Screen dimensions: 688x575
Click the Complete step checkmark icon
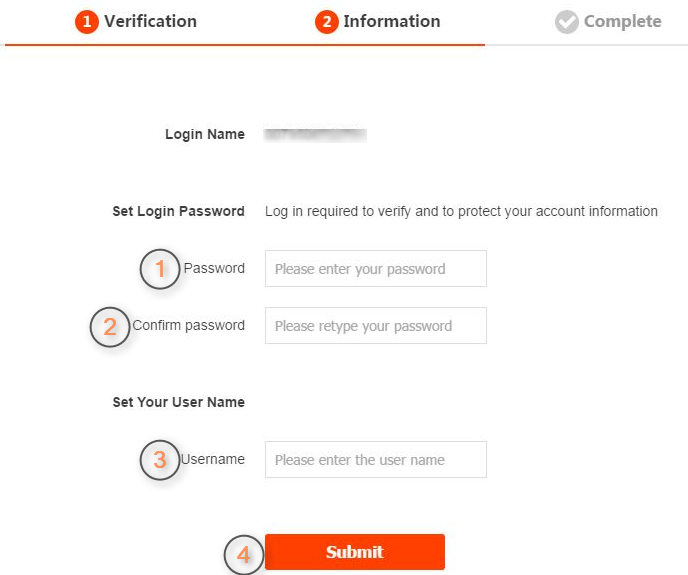click(567, 22)
